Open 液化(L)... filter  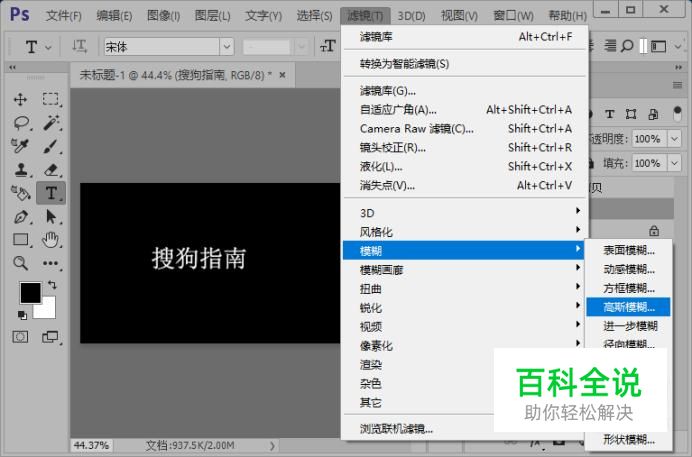click(x=463, y=166)
